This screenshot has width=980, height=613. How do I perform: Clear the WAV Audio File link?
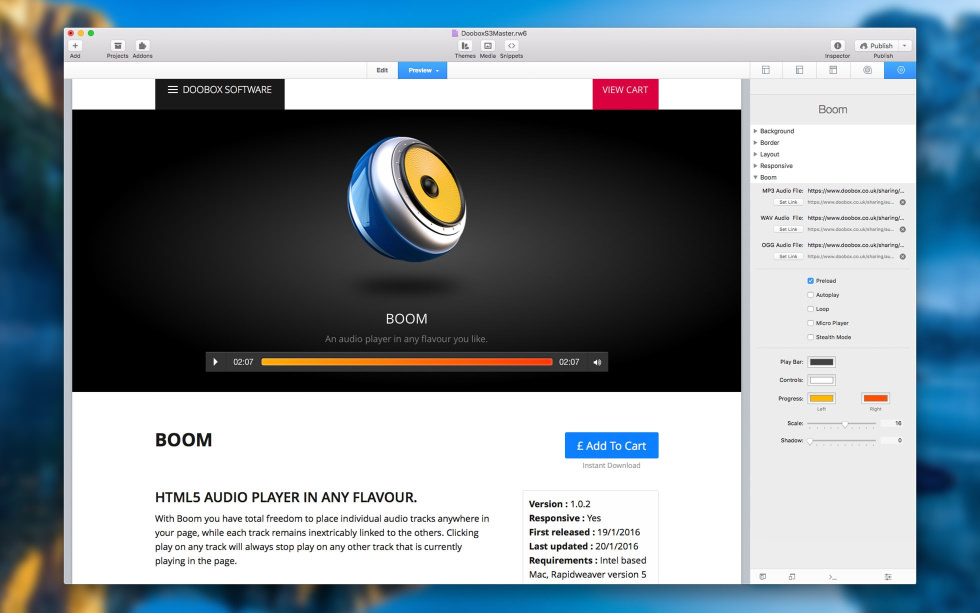(902, 229)
